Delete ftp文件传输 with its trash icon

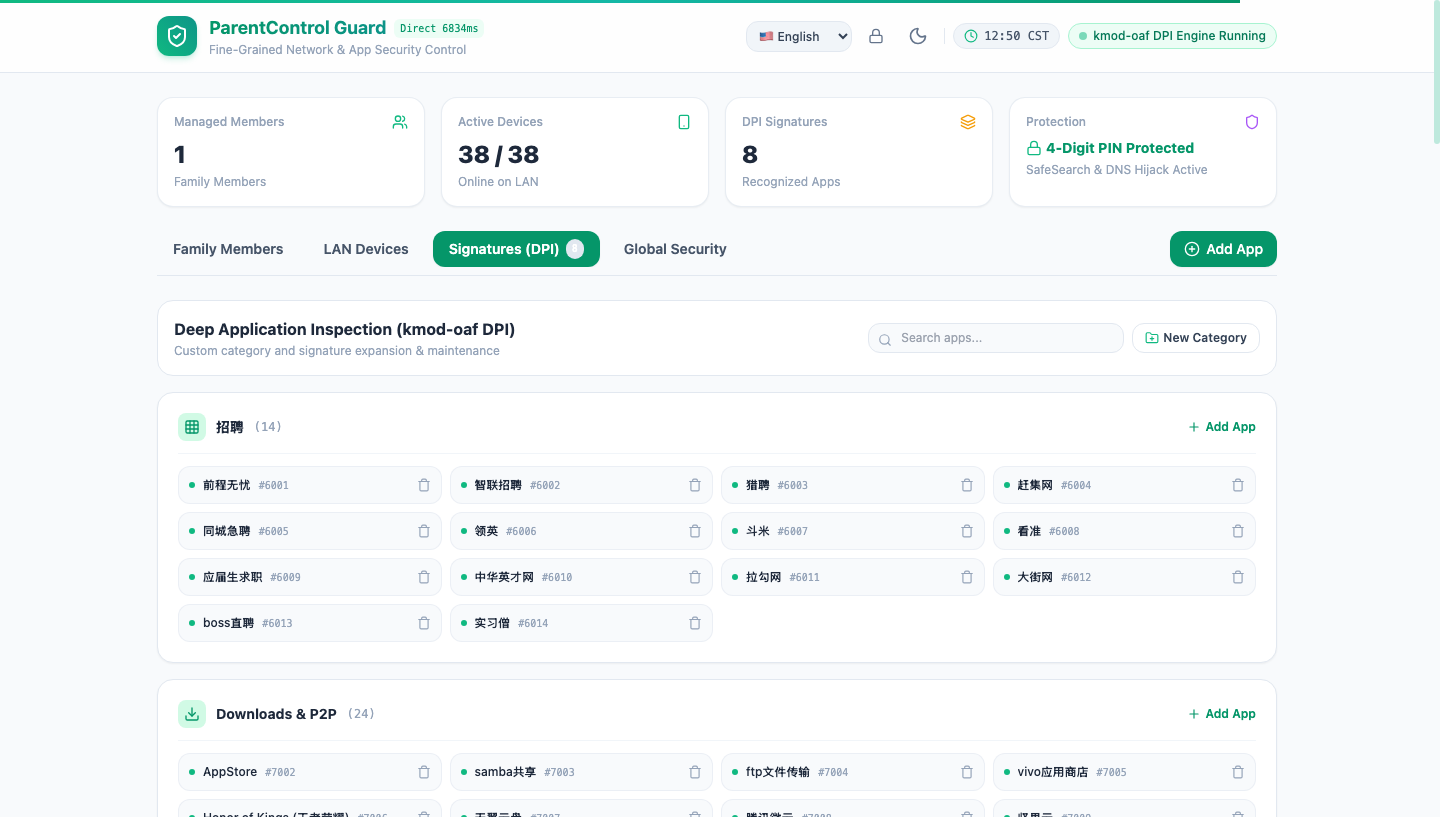click(967, 772)
